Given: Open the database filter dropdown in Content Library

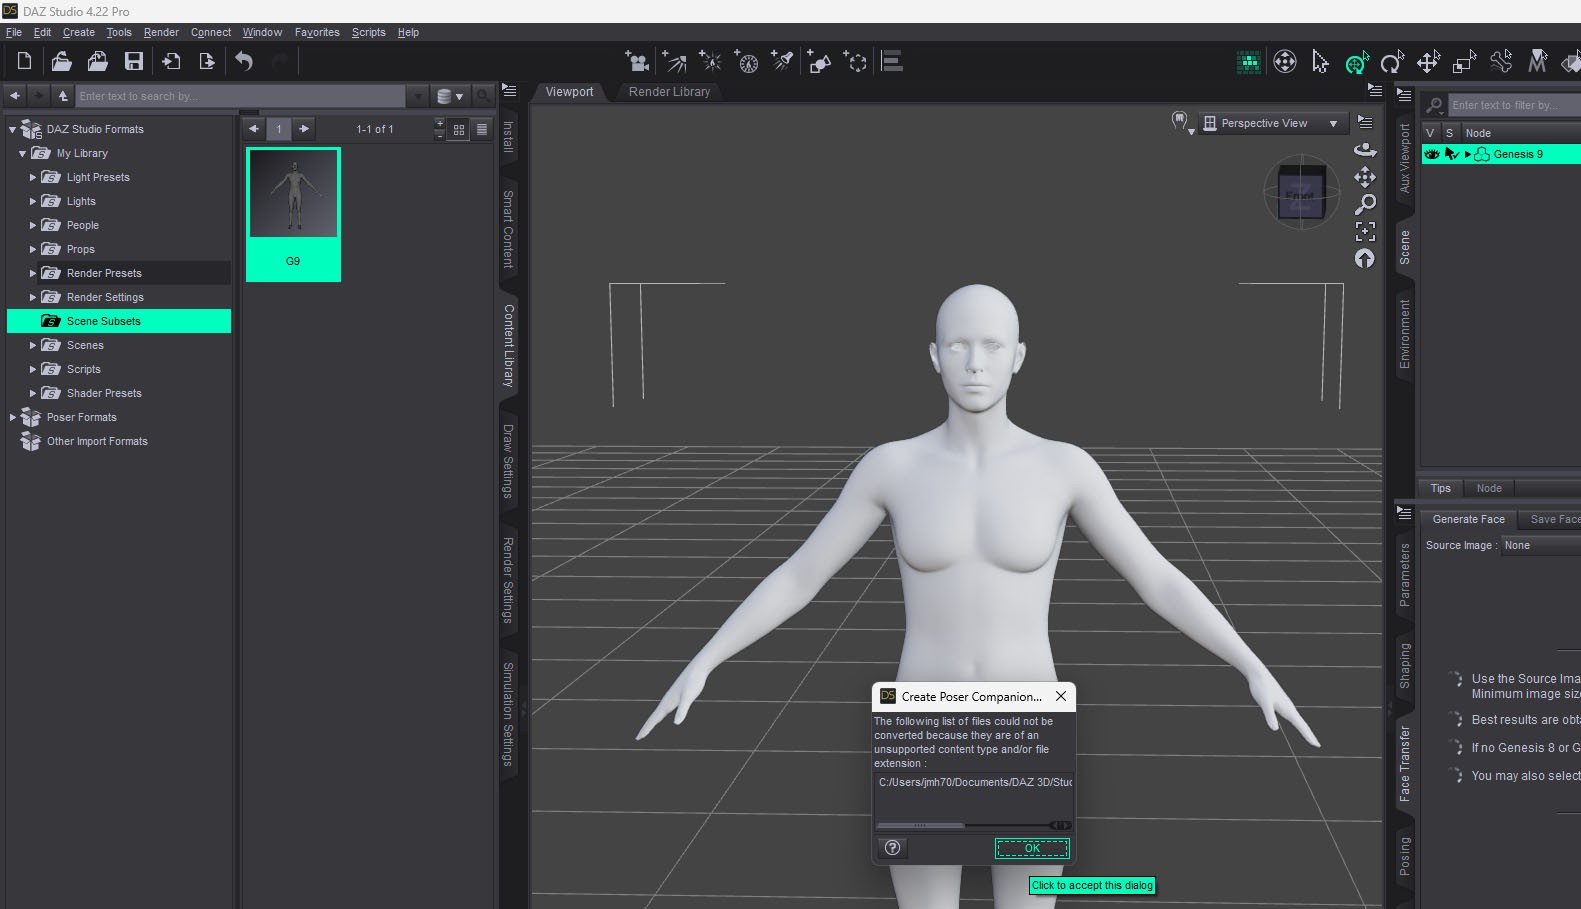Looking at the screenshot, I should (x=450, y=96).
